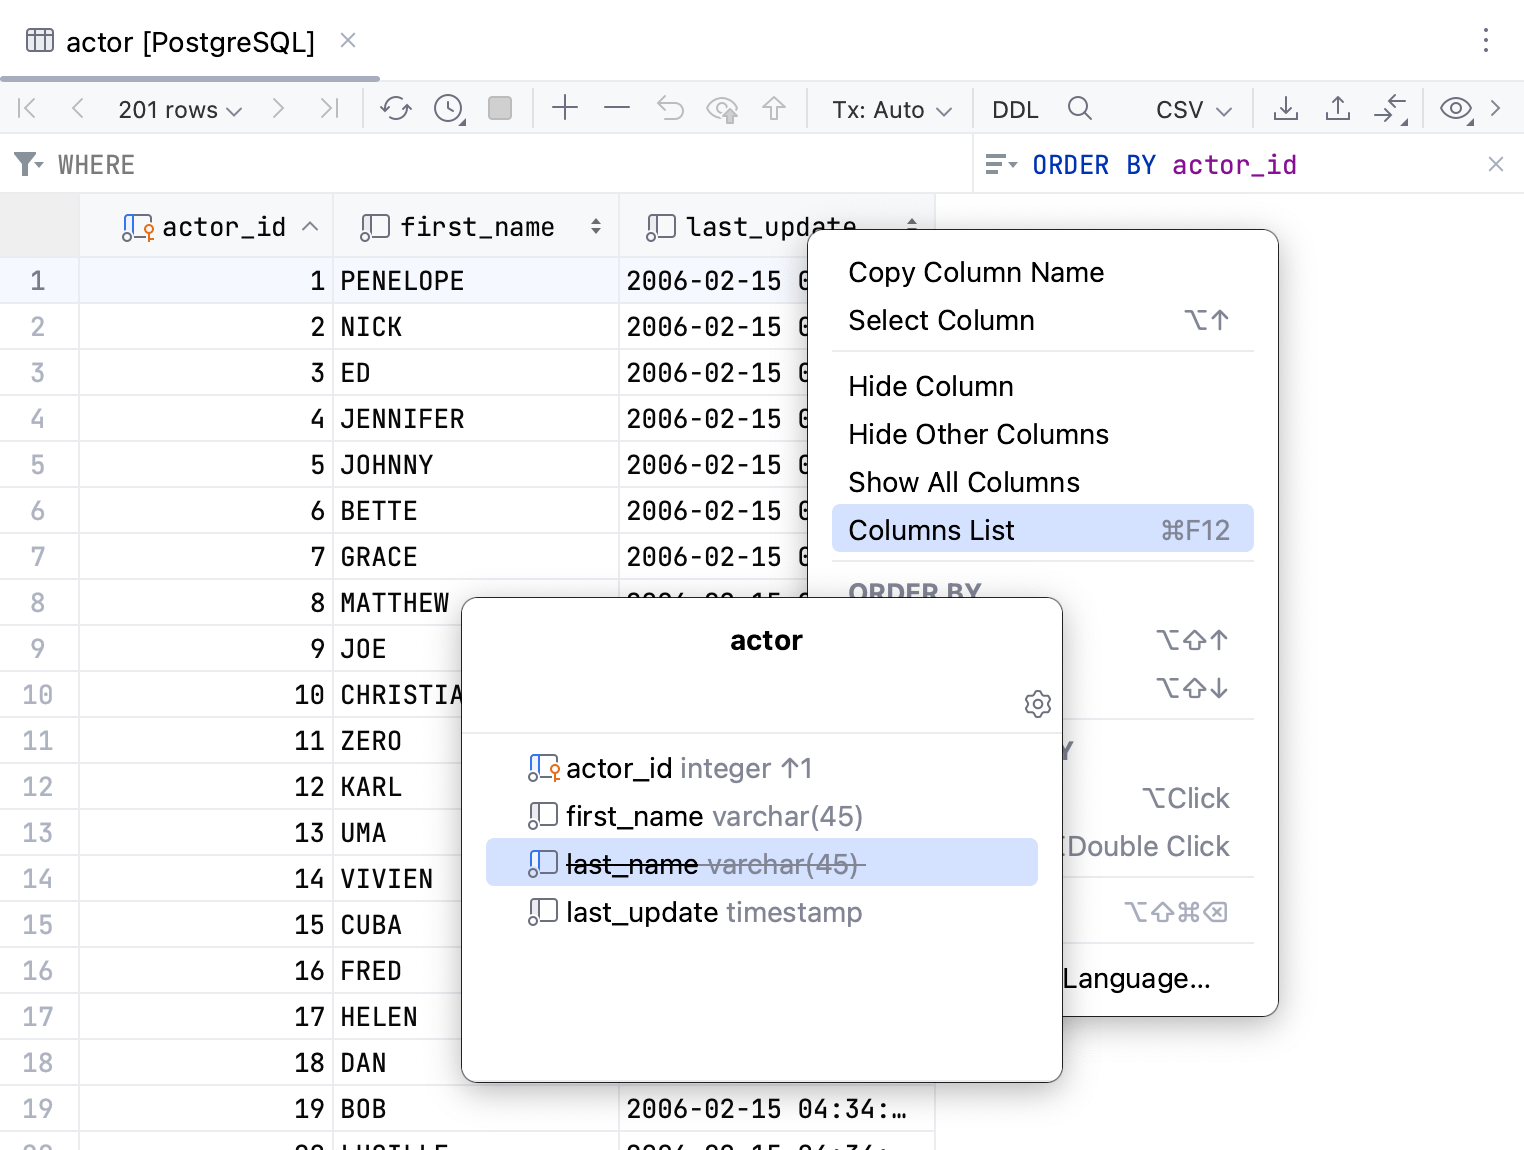Open the CSV data extractor dropdown
1524x1150 pixels.
click(x=1193, y=109)
